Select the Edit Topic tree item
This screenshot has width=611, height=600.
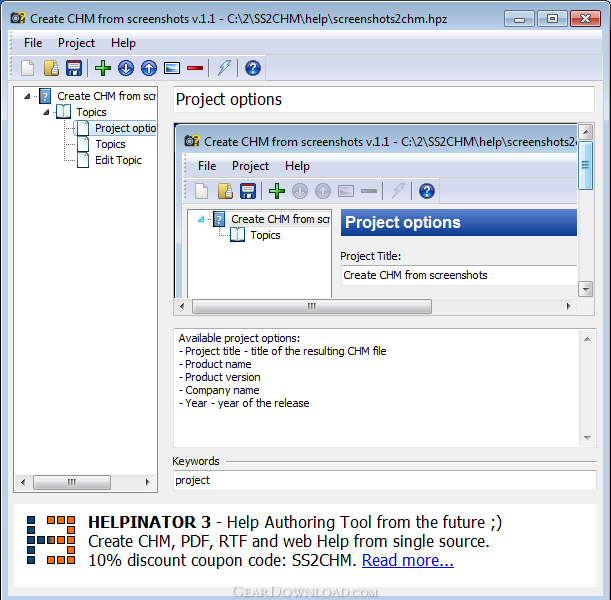pyautogui.click(x=118, y=160)
